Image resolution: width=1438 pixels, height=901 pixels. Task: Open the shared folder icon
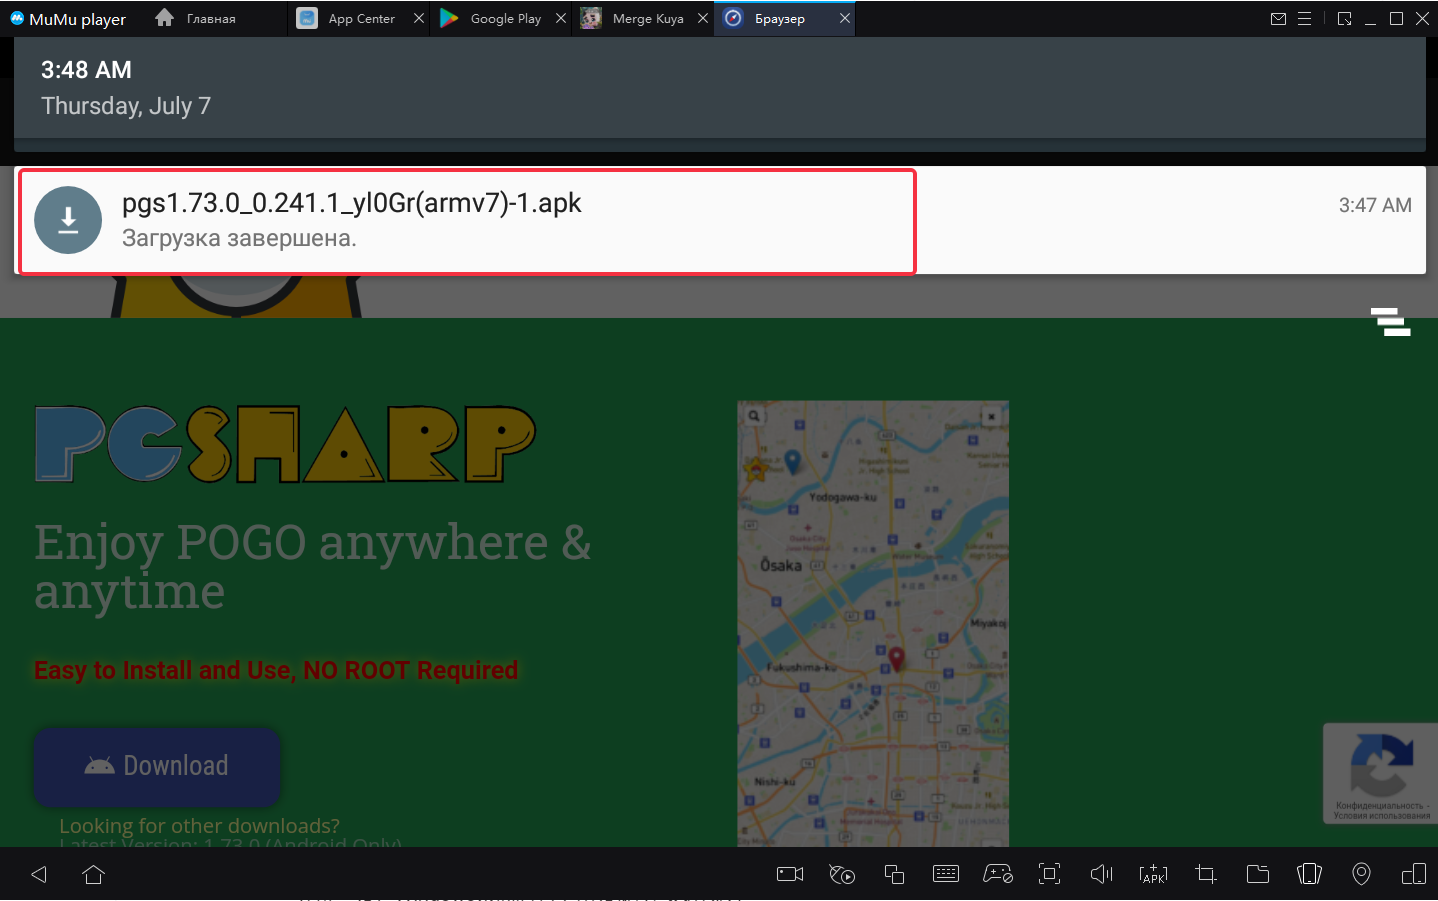click(x=1258, y=874)
